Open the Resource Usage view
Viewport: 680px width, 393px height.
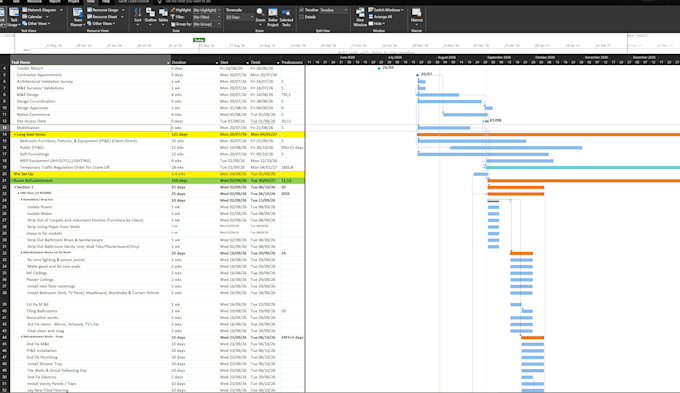[102, 10]
